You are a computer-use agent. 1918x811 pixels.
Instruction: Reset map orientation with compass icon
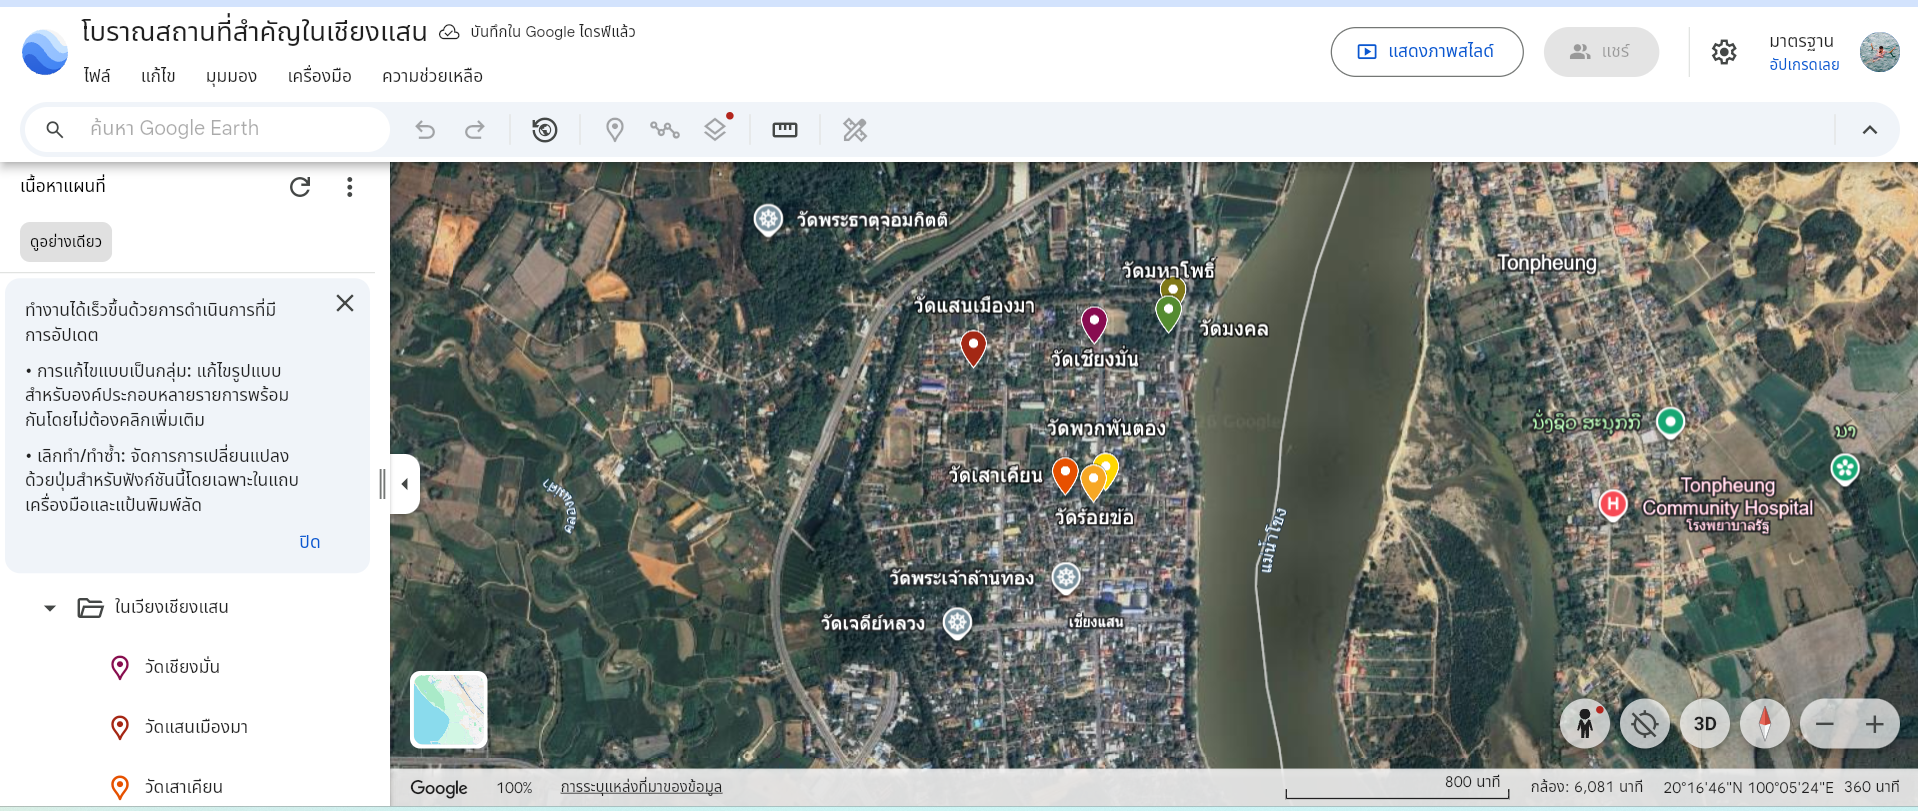(x=1764, y=724)
